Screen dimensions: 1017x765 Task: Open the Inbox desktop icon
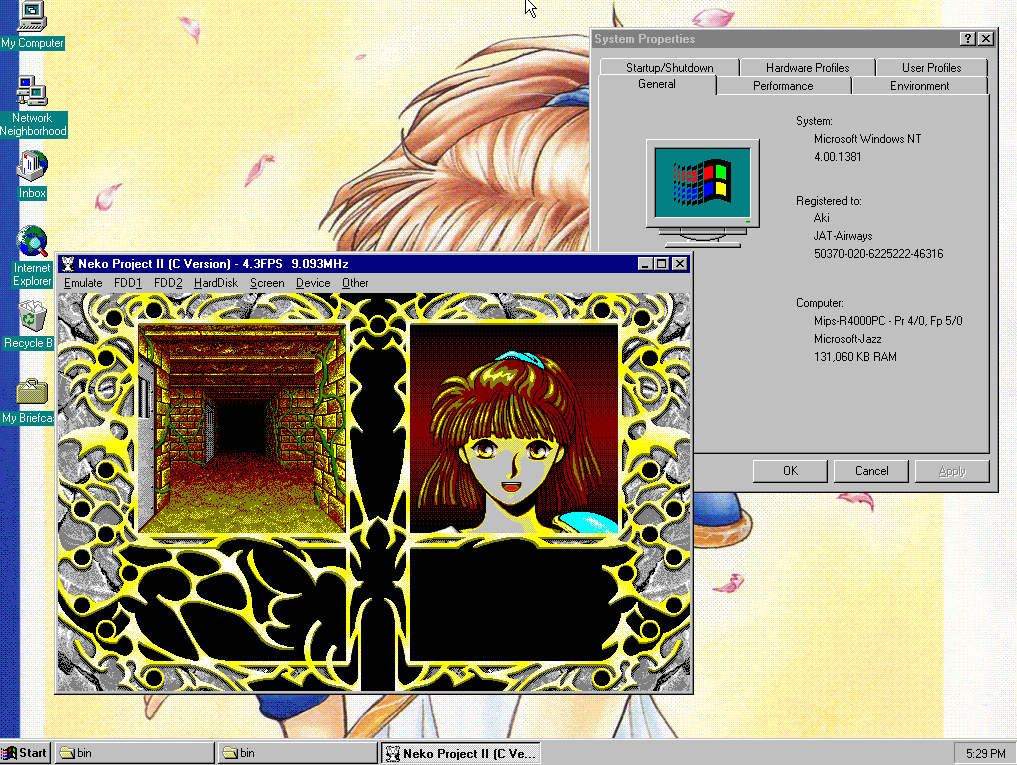coord(32,165)
